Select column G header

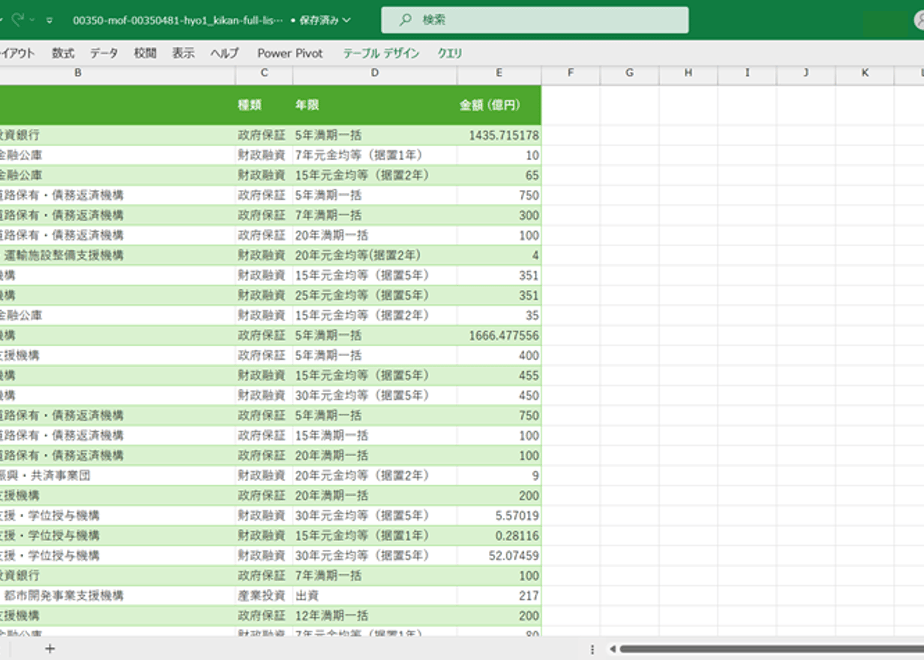click(629, 72)
